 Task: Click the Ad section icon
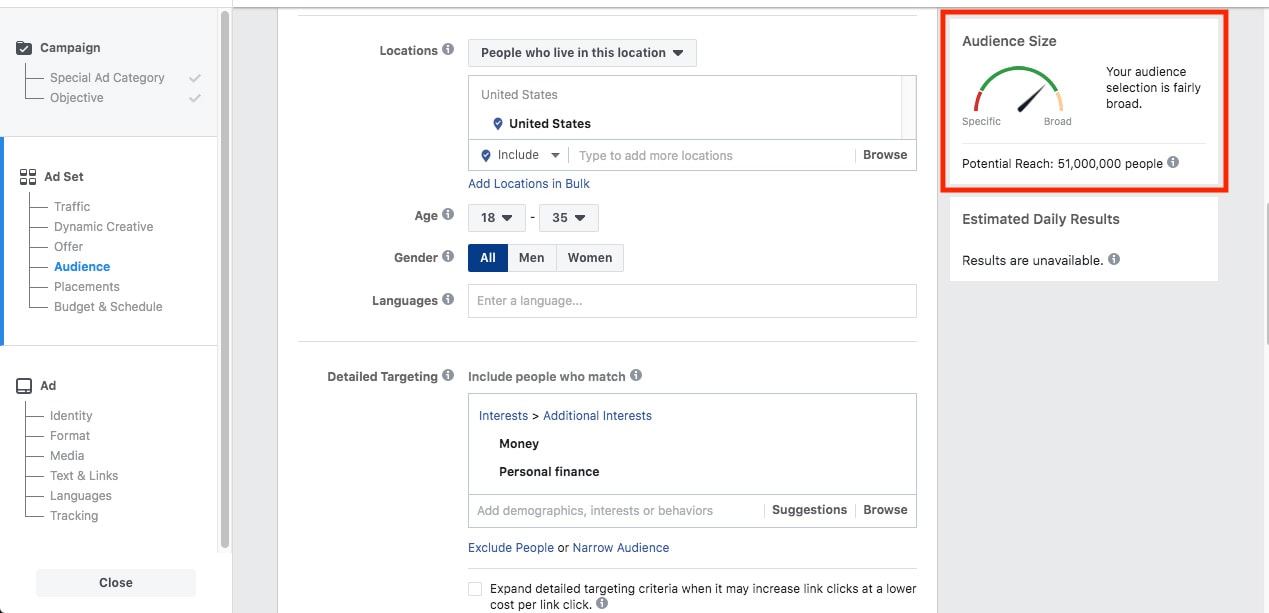[25, 385]
